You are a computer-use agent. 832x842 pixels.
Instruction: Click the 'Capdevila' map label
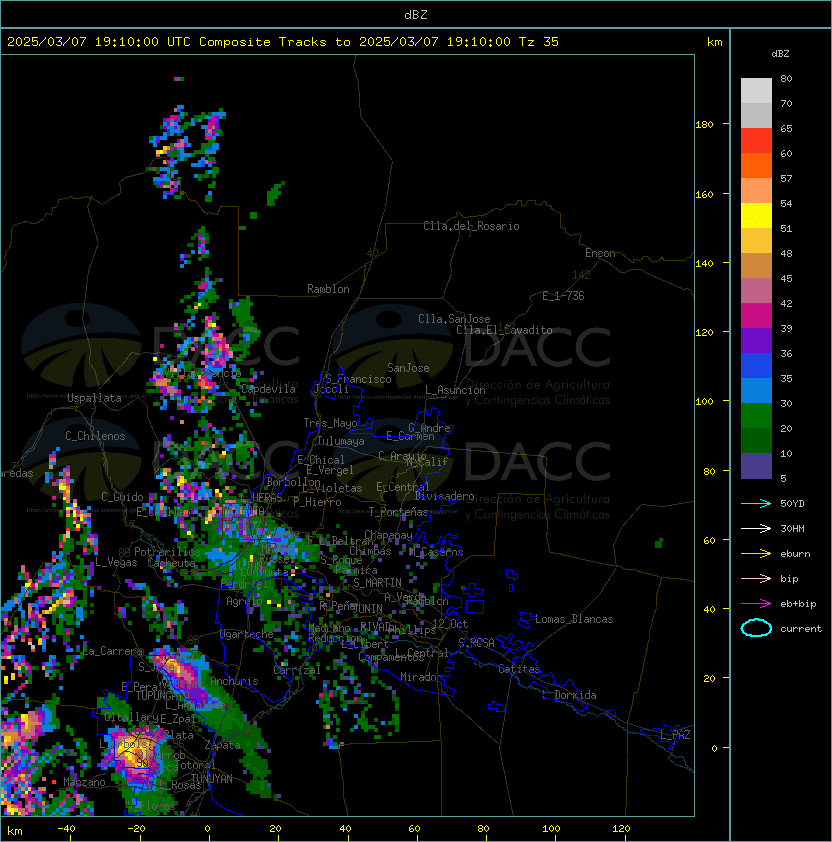pyautogui.click(x=268, y=389)
